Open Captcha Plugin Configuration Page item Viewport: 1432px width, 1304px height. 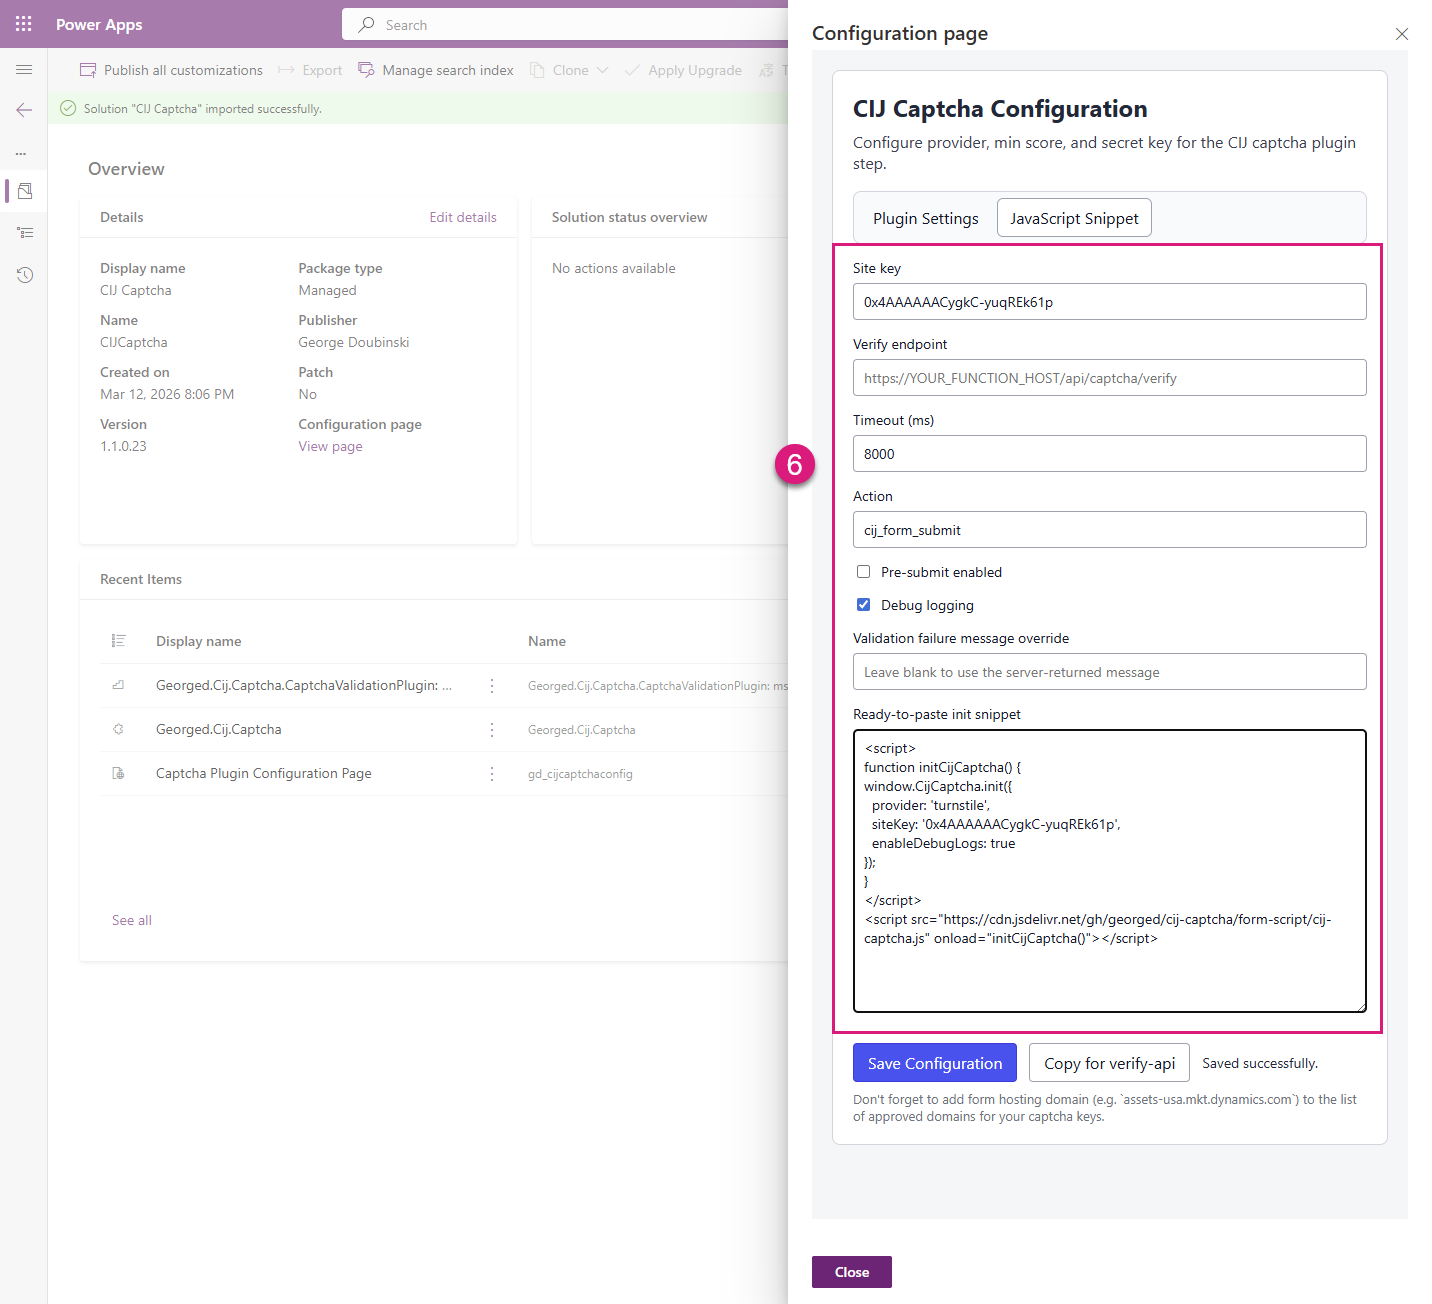[x=264, y=773]
